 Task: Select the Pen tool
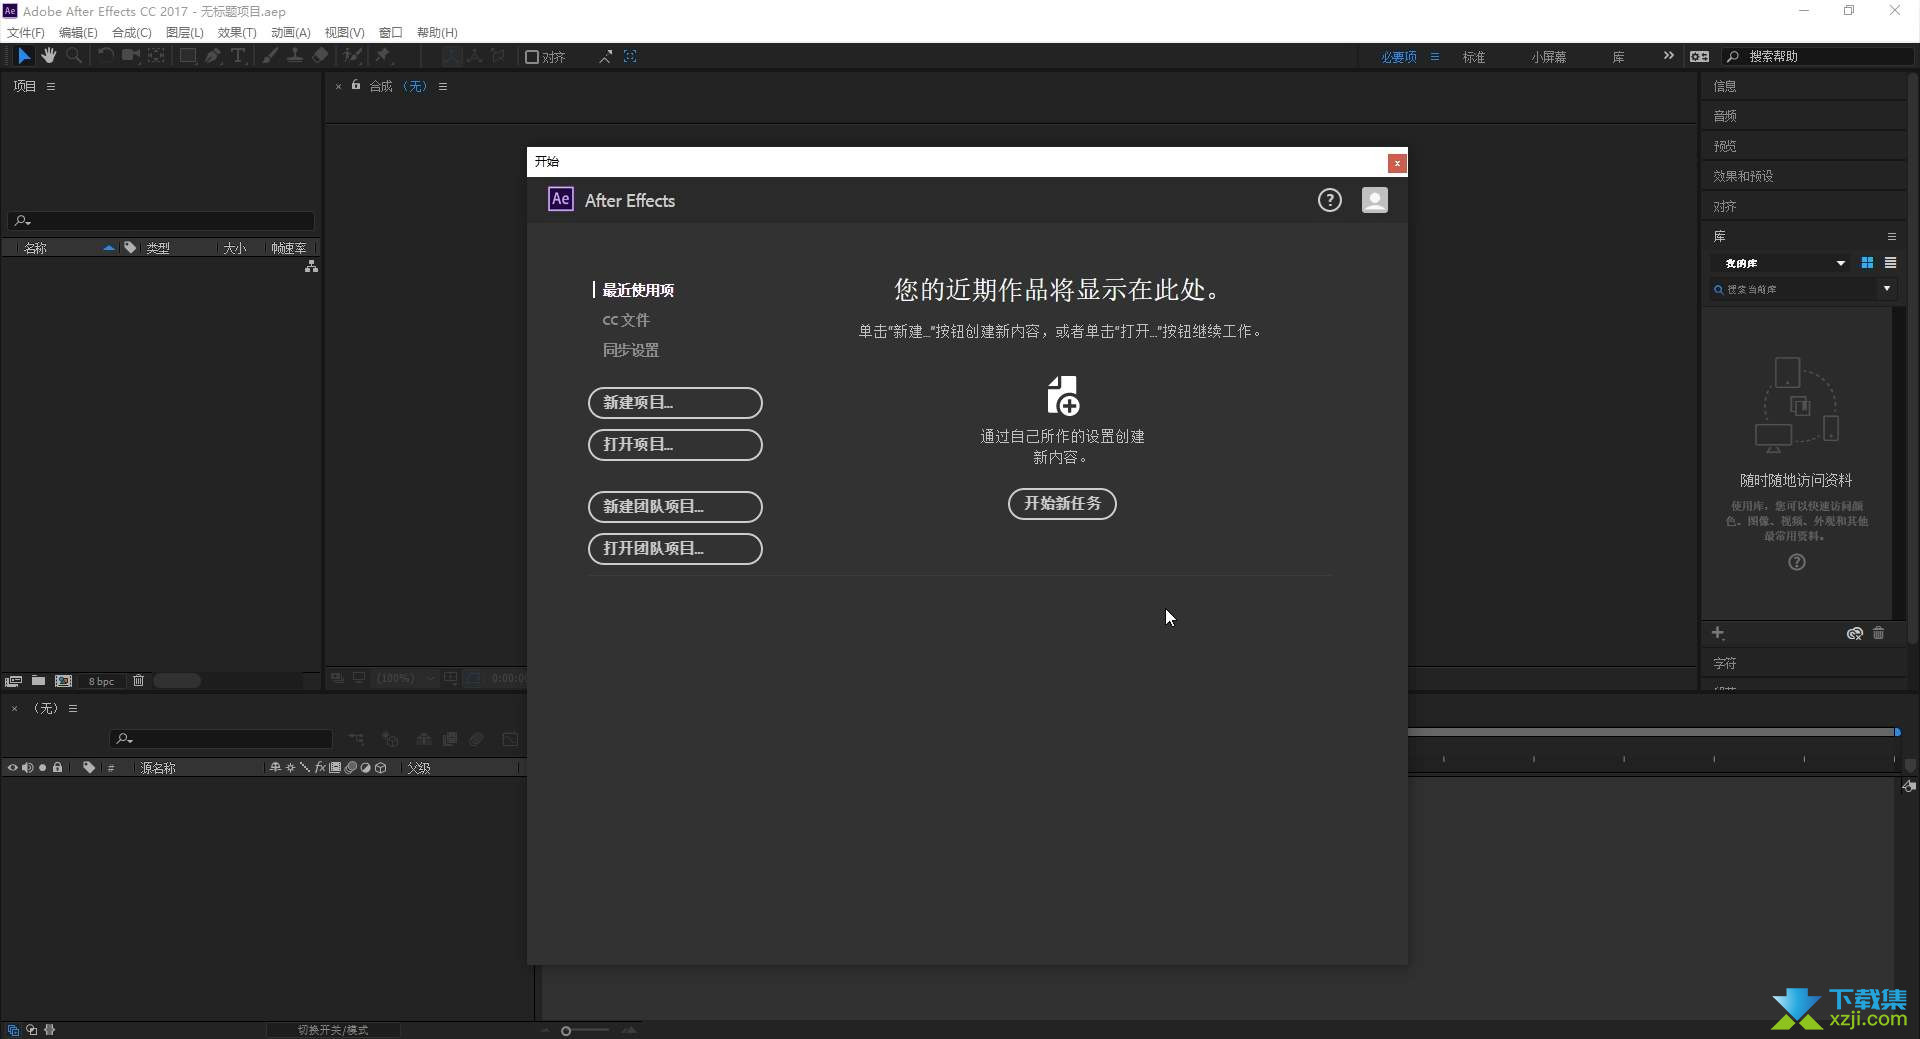click(x=213, y=56)
